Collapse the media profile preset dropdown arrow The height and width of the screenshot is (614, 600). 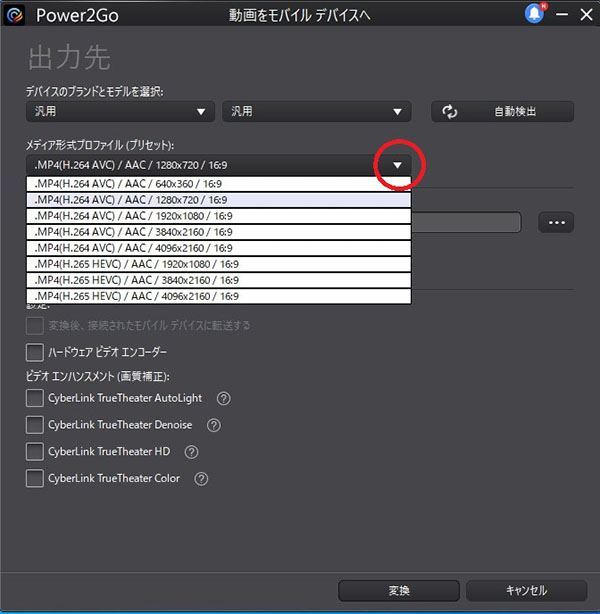(x=398, y=165)
